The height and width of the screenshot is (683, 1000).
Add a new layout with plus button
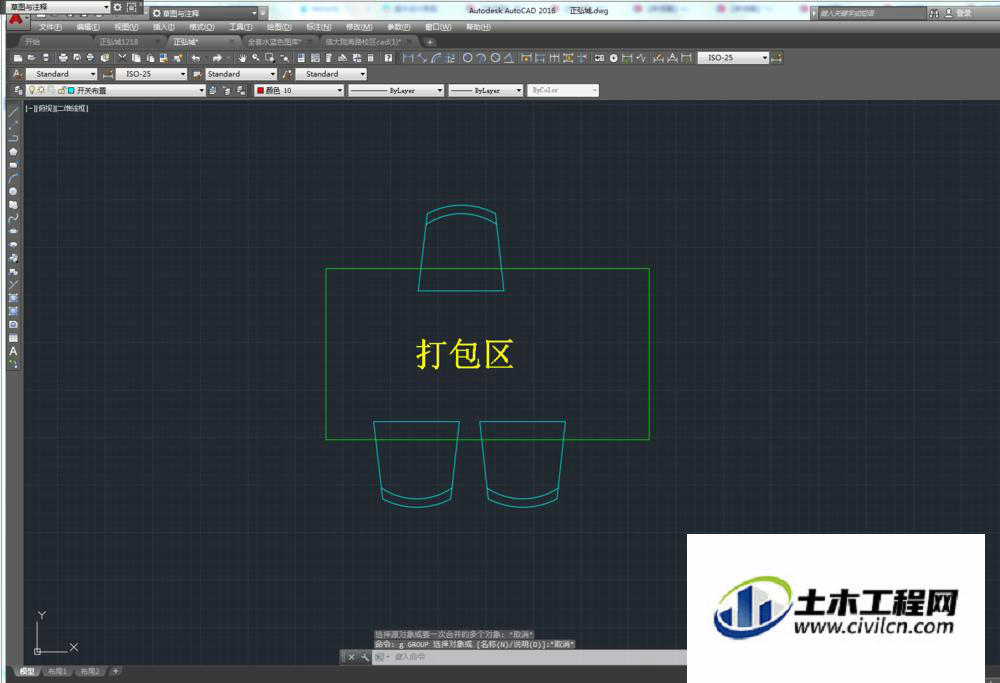[x=115, y=672]
